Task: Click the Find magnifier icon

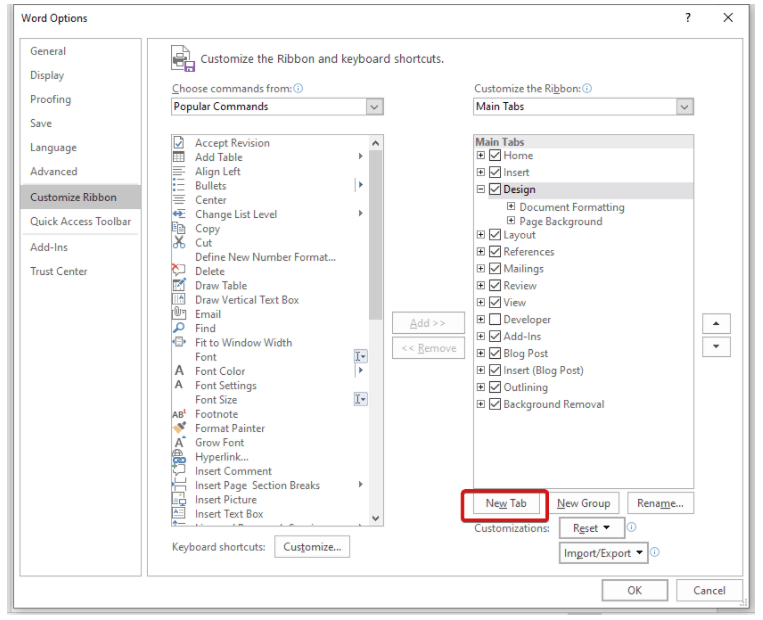Action: point(179,328)
